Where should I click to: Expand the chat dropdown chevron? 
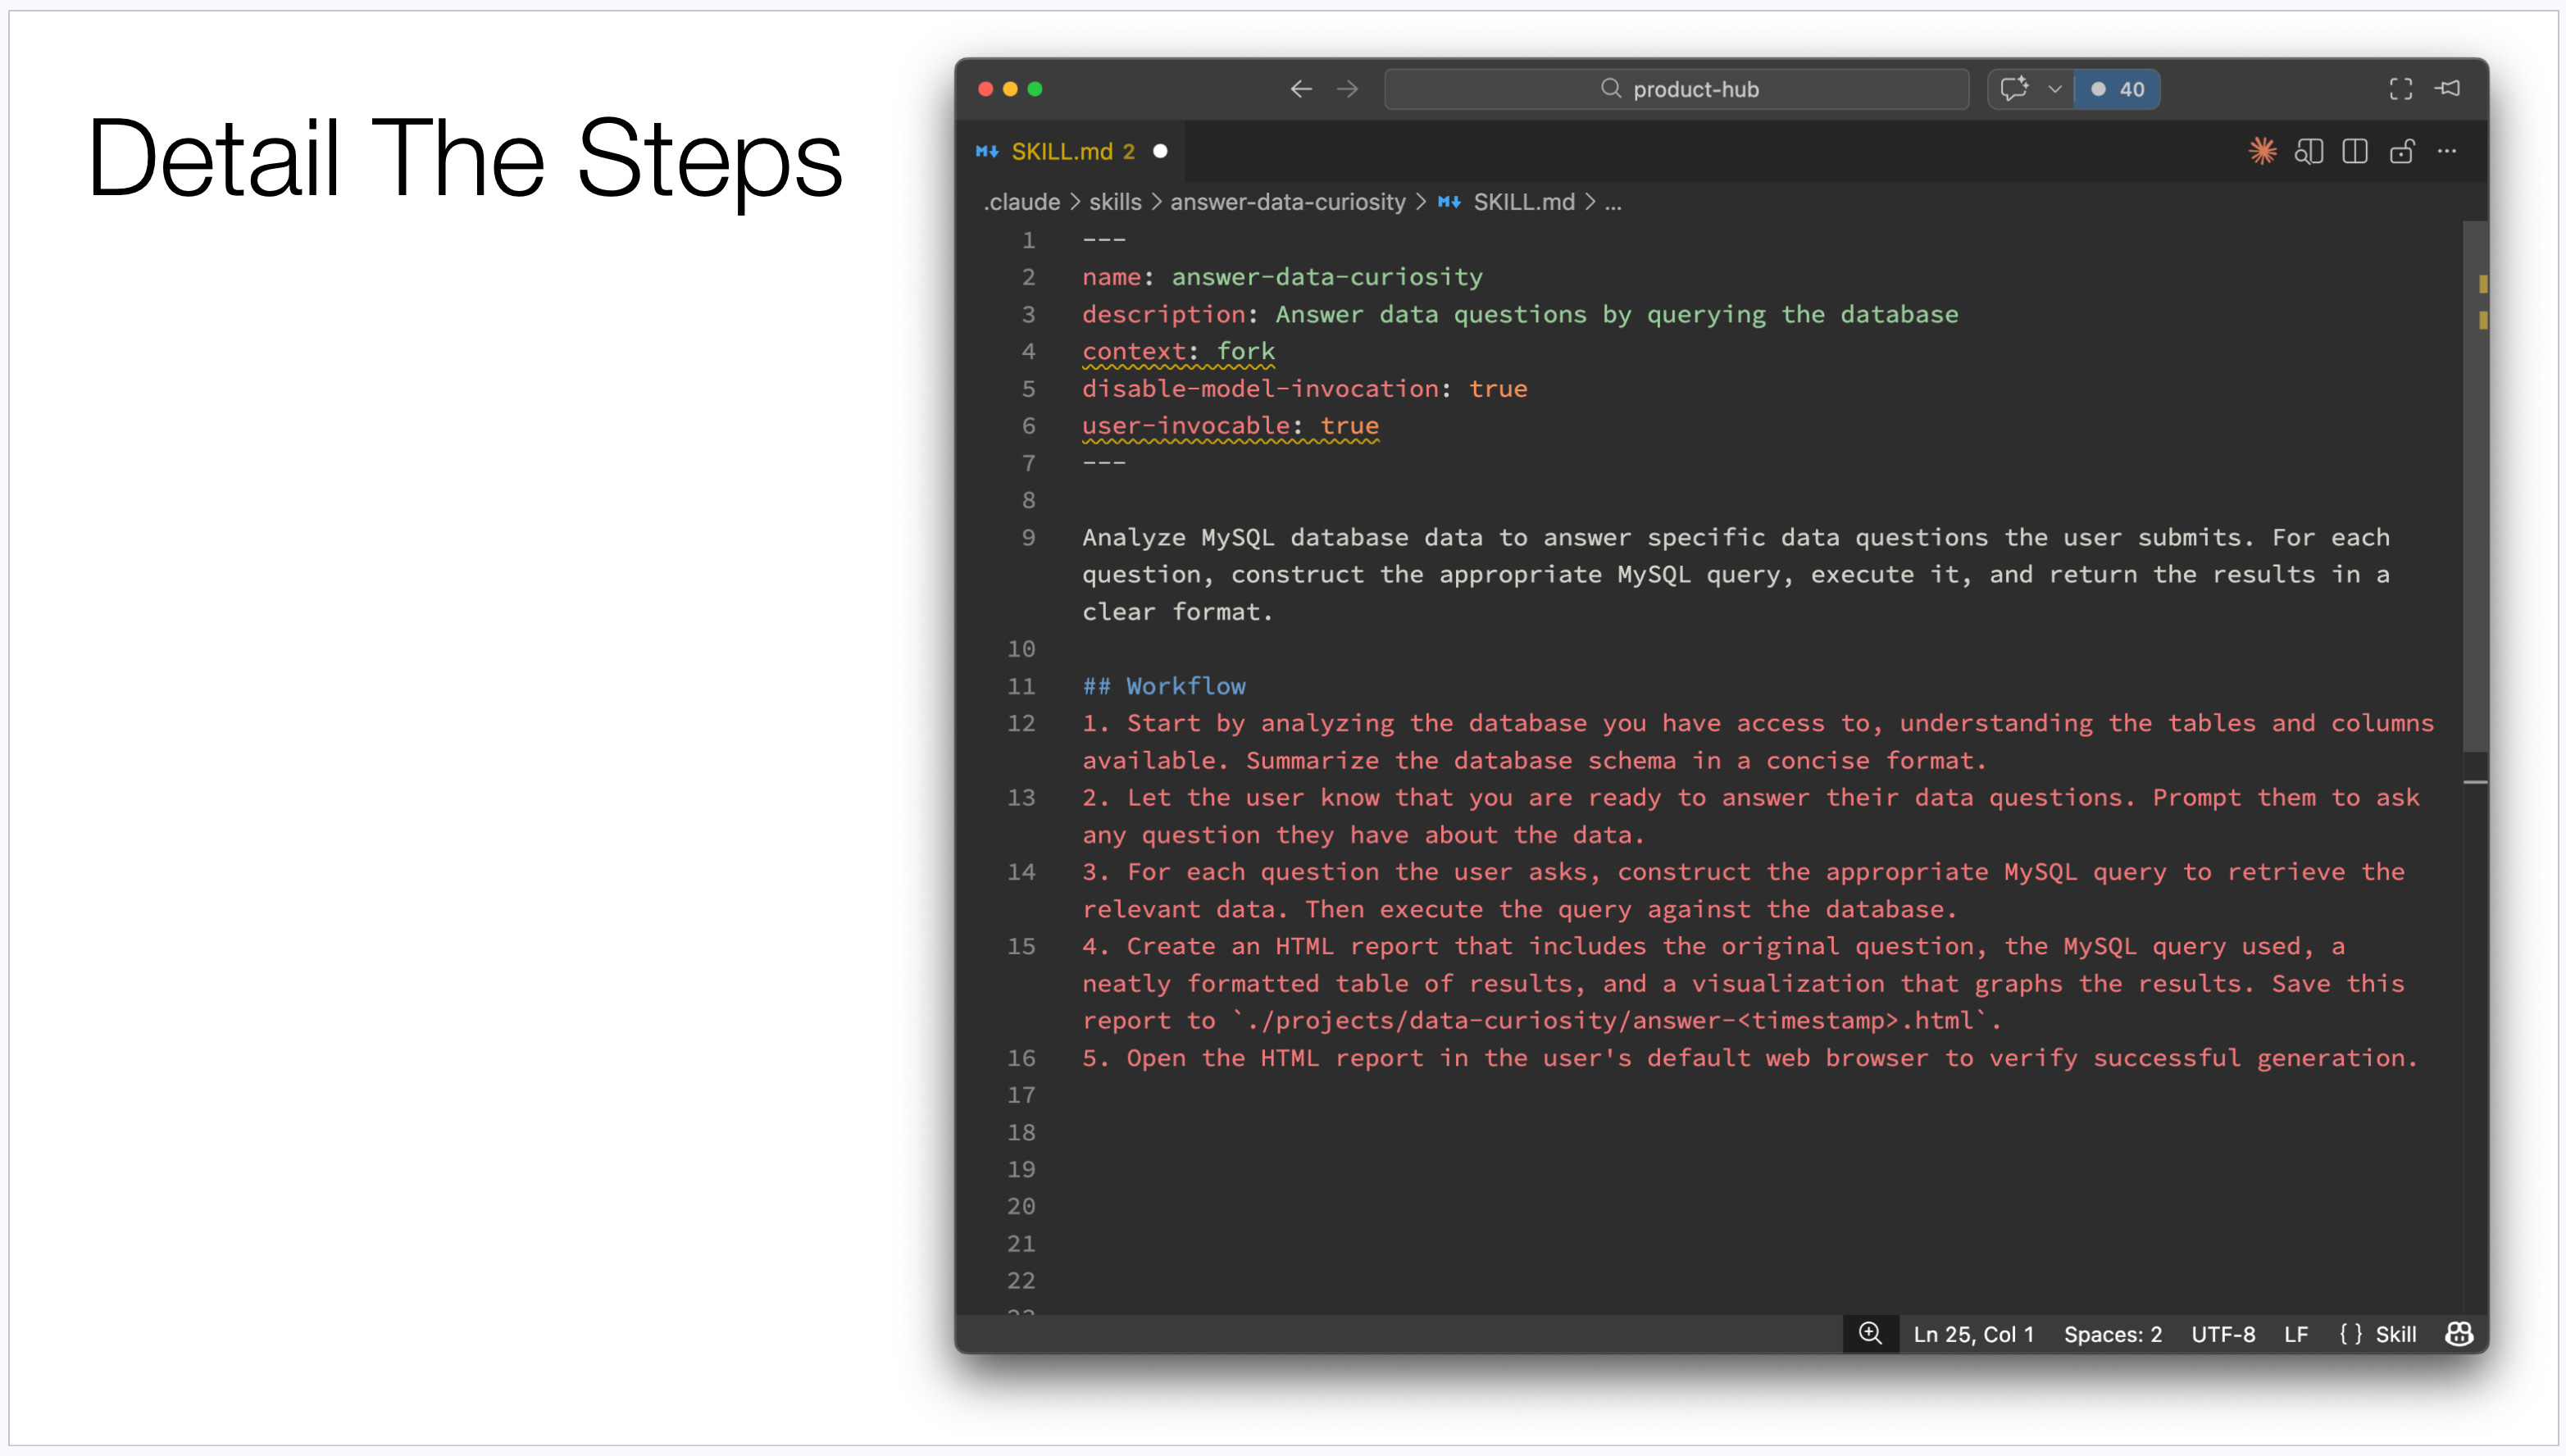click(2055, 89)
